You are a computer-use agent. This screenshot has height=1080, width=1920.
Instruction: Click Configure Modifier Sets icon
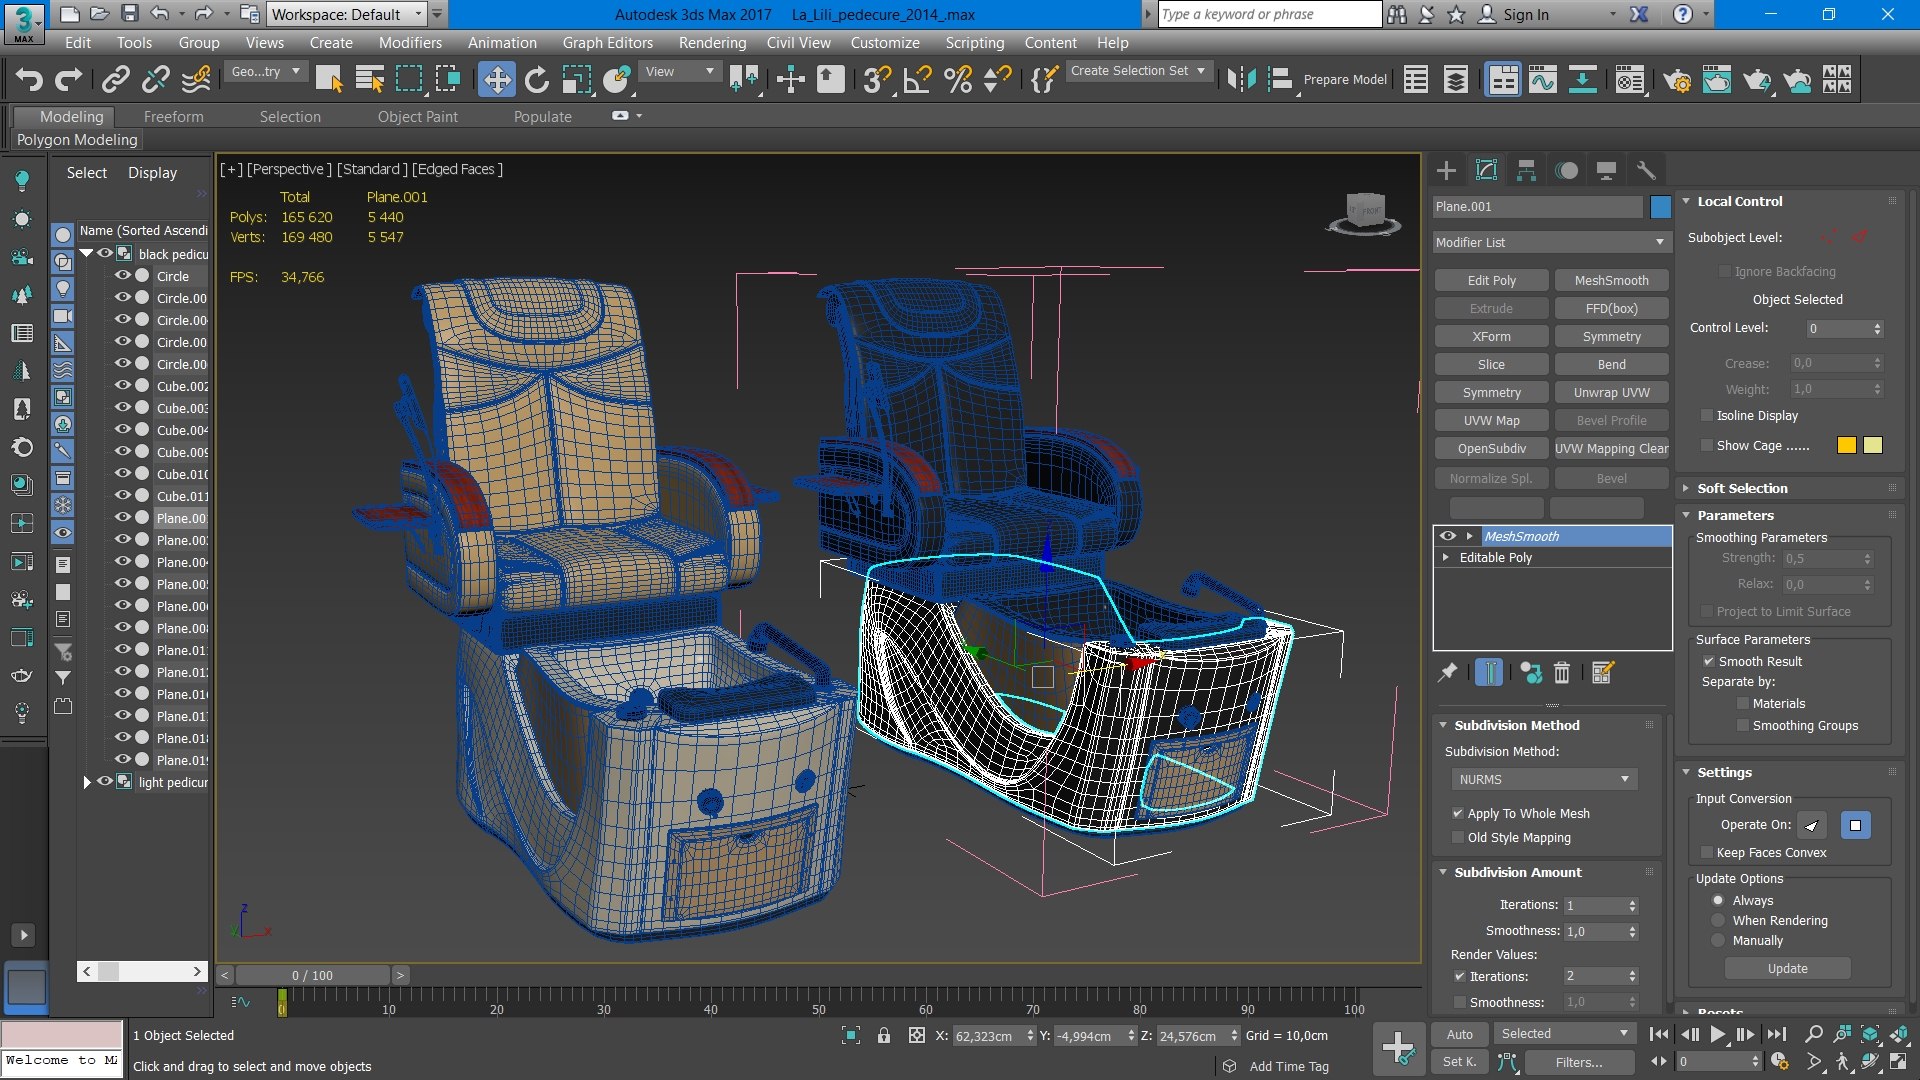click(1603, 673)
